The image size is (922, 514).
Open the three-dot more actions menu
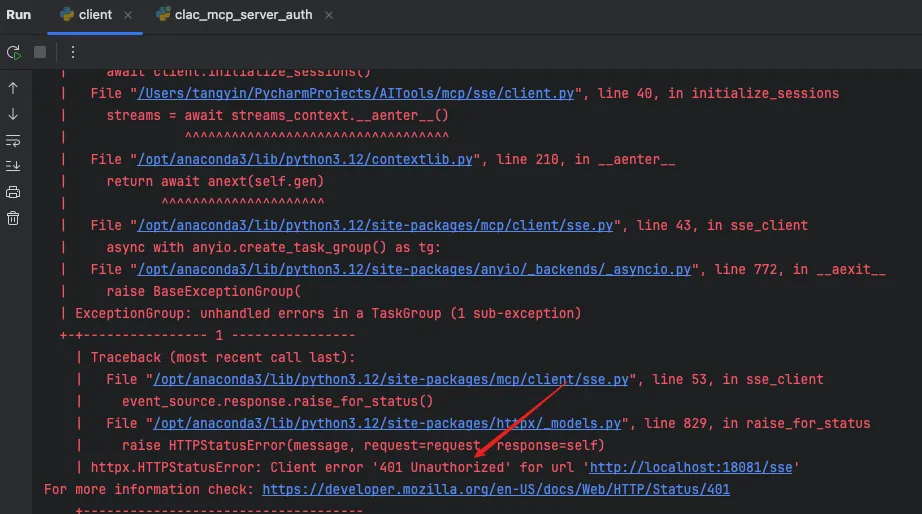pyautogui.click(x=72, y=52)
